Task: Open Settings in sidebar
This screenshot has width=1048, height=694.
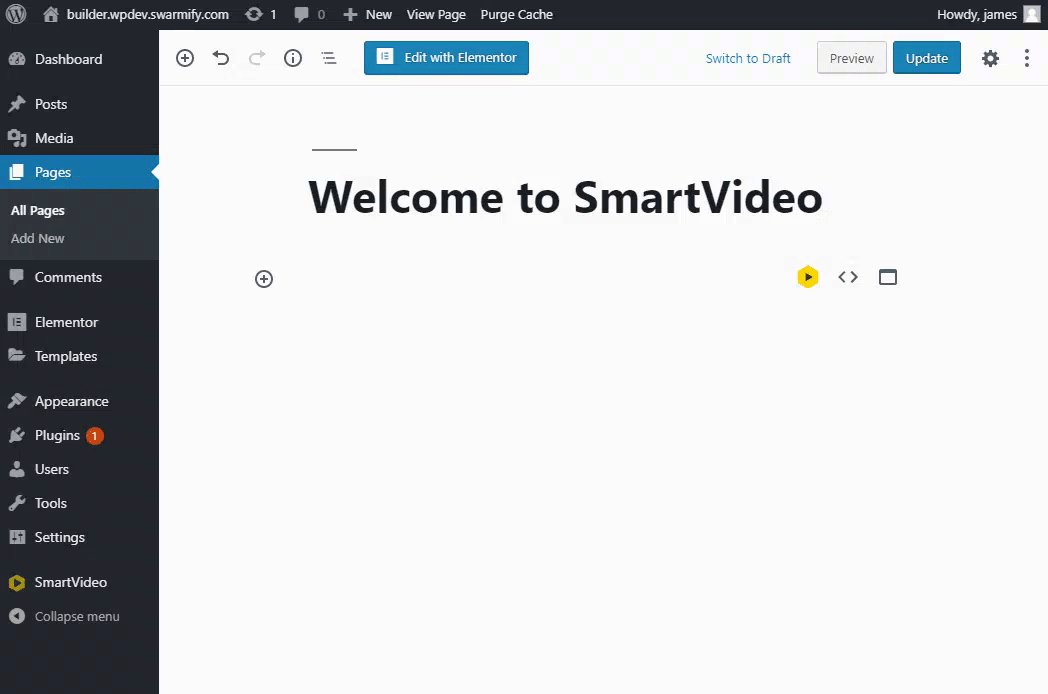Action: tap(79, 538)
